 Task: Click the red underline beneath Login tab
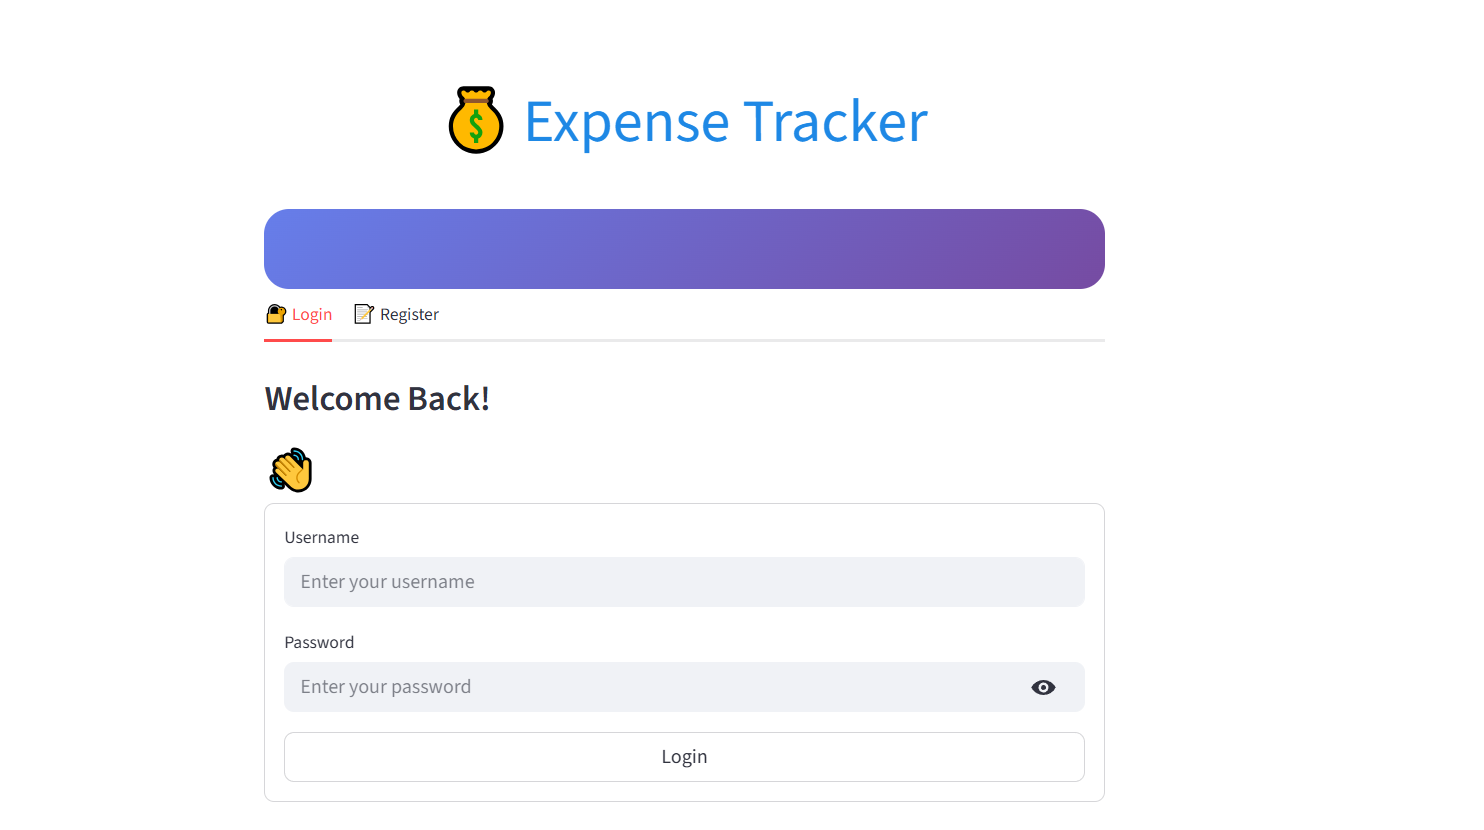pyautogui.click(x=298, y=340)
